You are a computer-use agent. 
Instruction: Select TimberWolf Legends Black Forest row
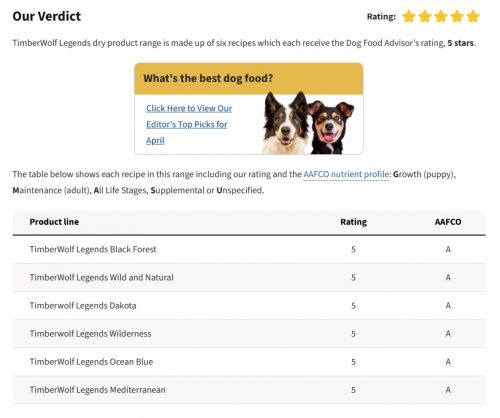[x=249, y=249]
